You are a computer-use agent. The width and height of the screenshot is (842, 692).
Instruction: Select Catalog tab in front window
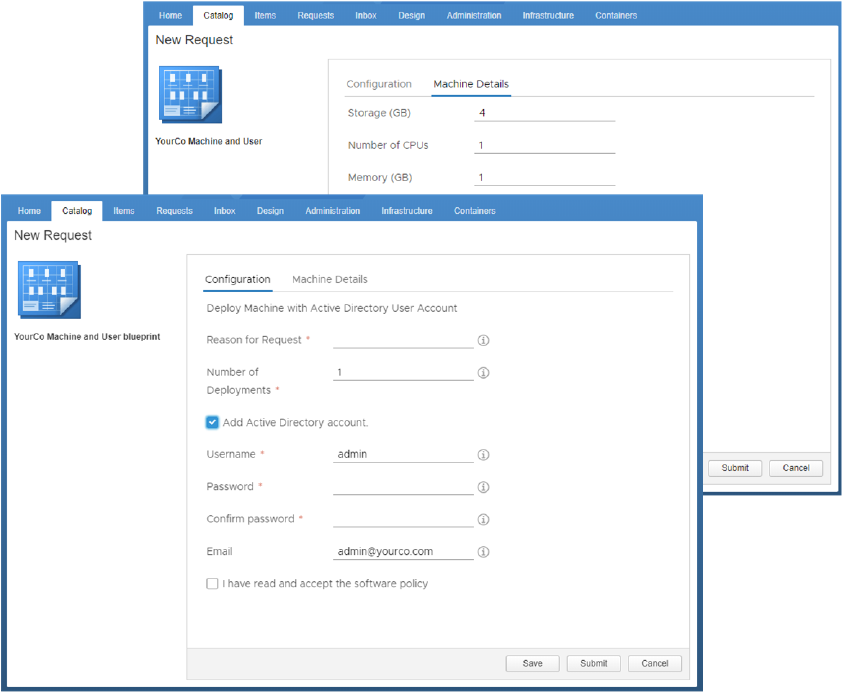tap(77, 211)
